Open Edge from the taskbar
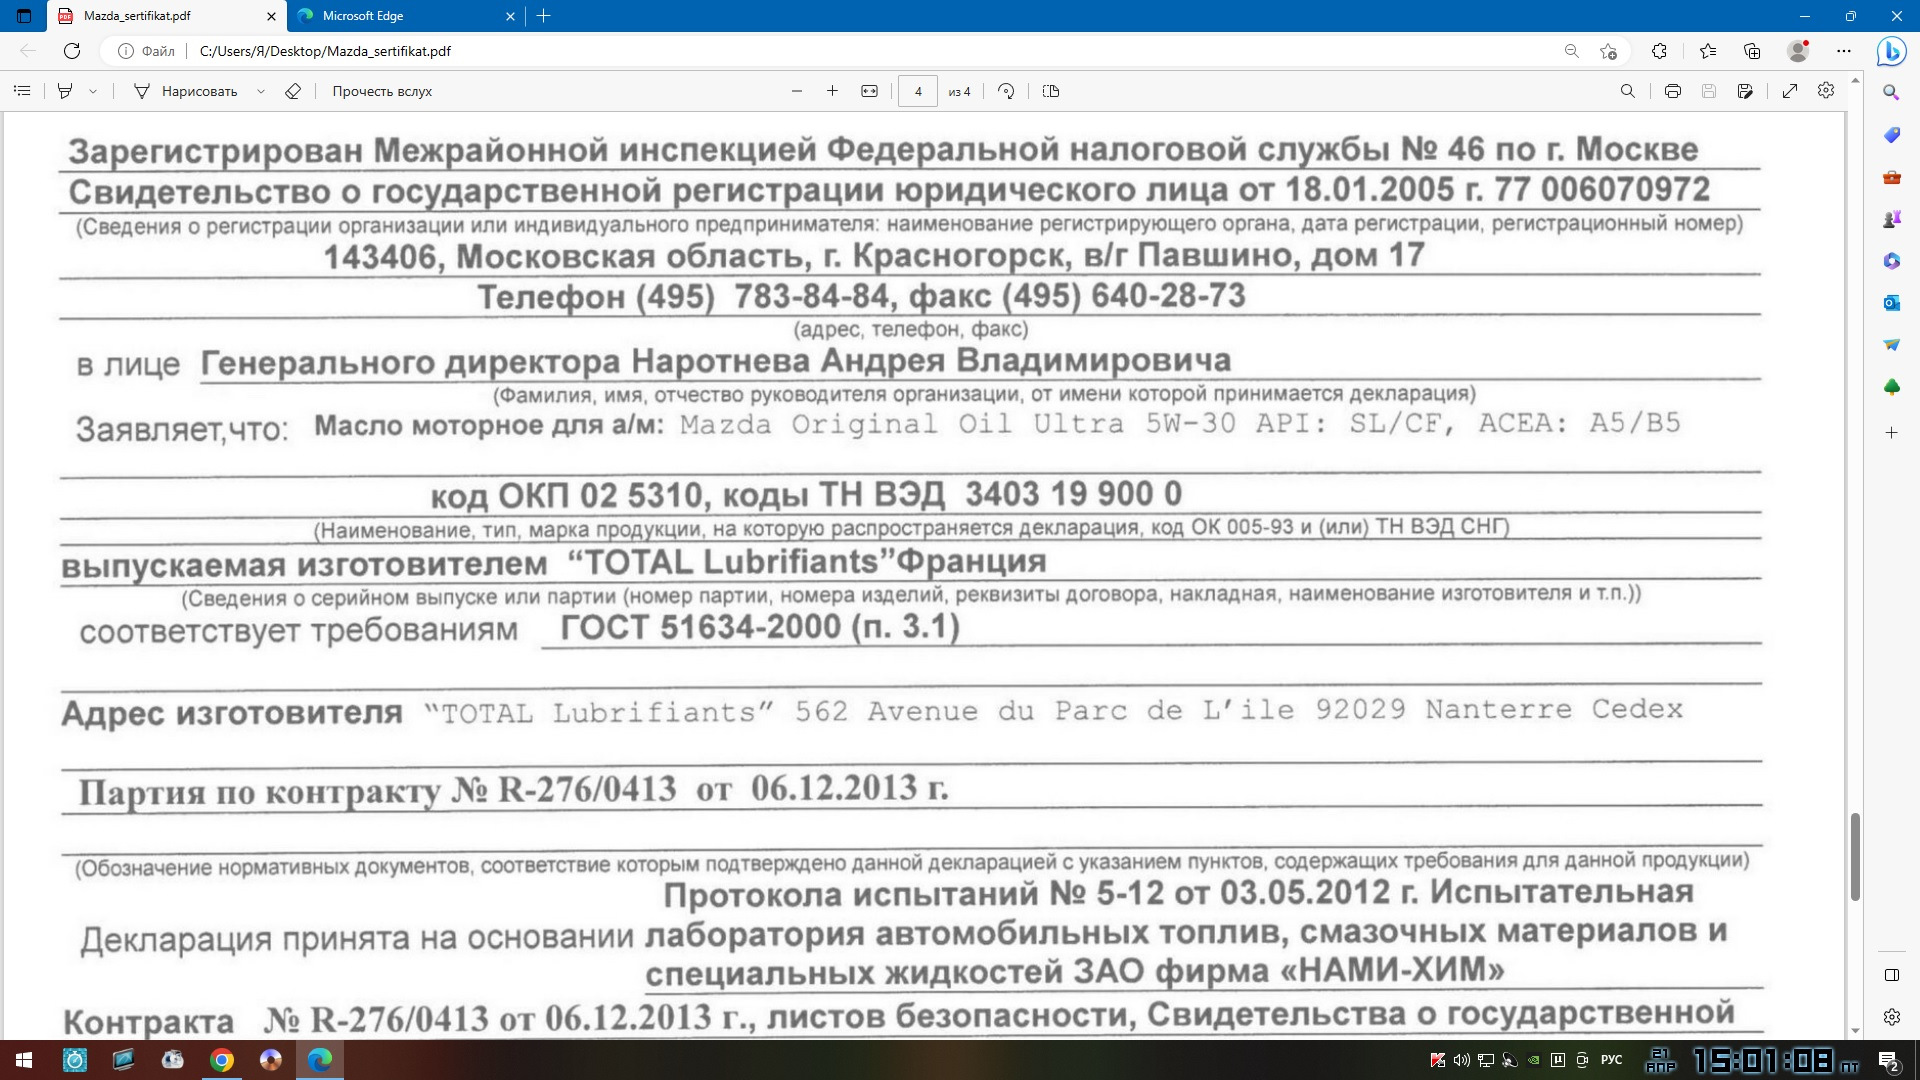 pos(320,1060)
